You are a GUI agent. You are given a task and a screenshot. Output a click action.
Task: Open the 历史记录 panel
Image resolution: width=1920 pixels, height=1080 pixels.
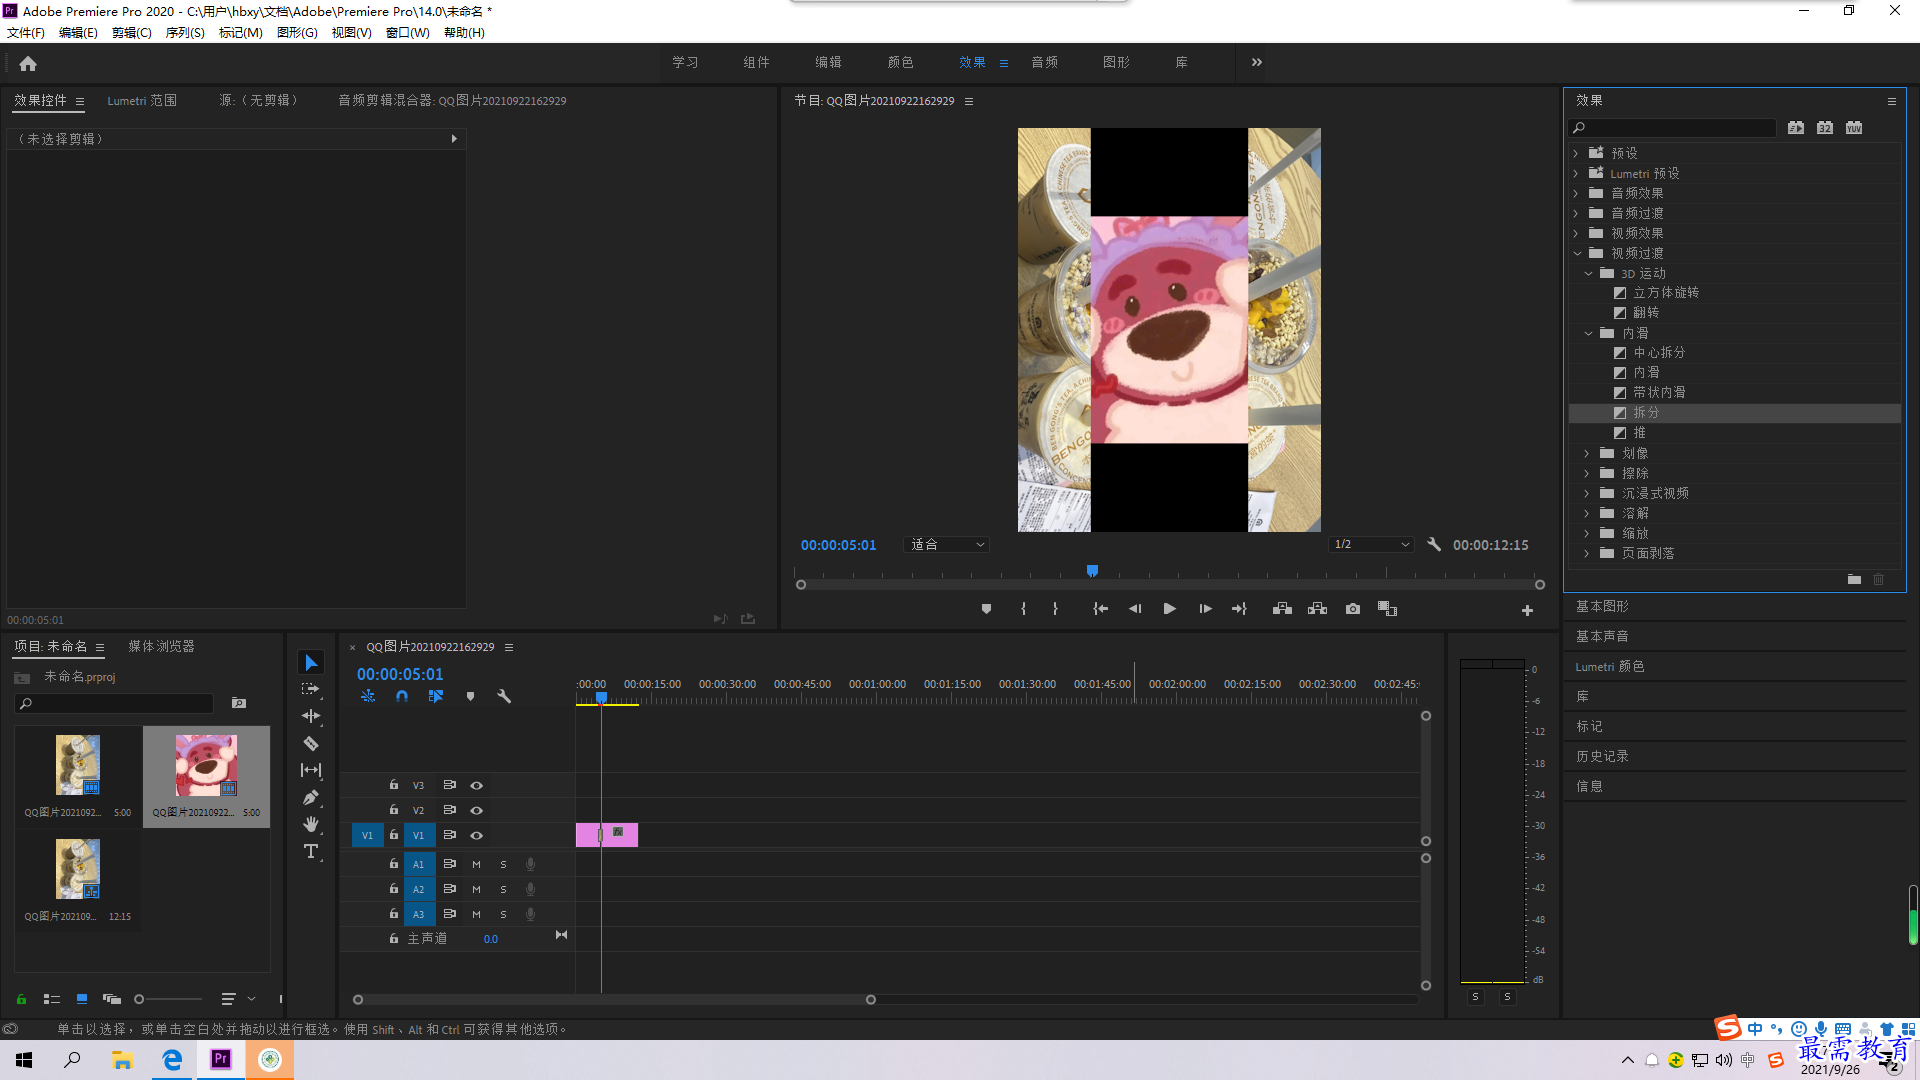click(1602, 757)
